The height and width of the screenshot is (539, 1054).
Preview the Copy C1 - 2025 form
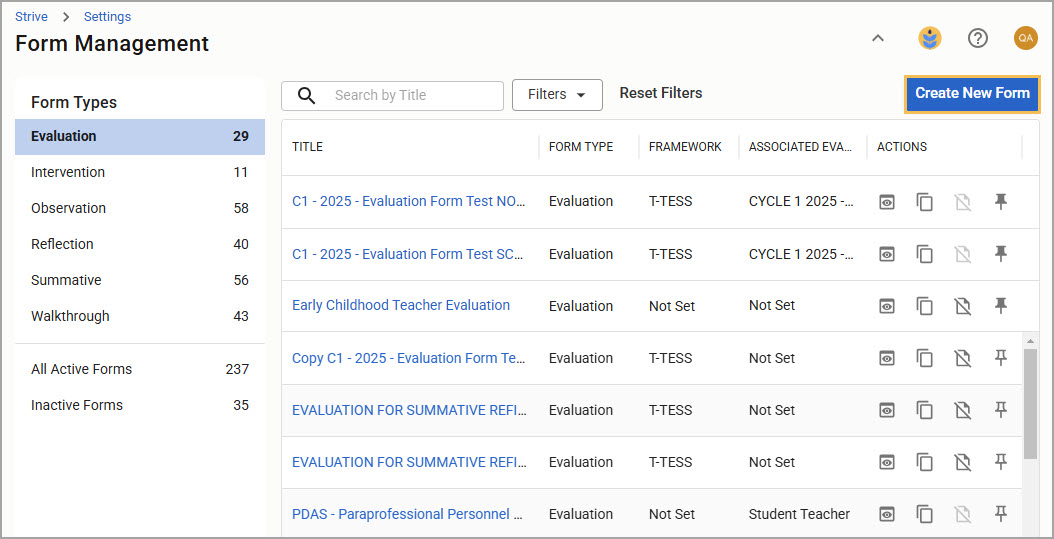pyautogui.click(x=887, y=358)
